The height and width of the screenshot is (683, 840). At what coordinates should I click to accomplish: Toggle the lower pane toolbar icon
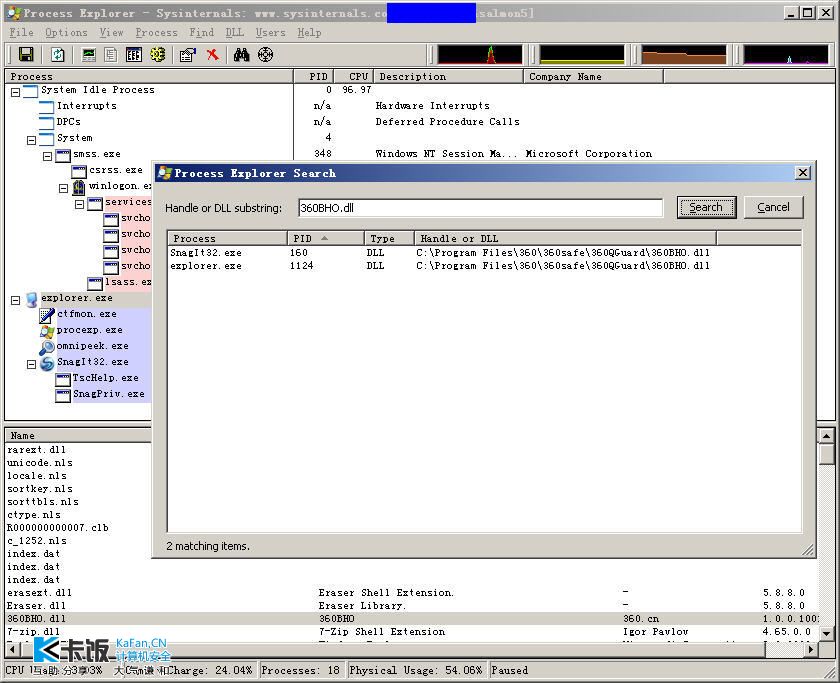(x=134, y=54)
